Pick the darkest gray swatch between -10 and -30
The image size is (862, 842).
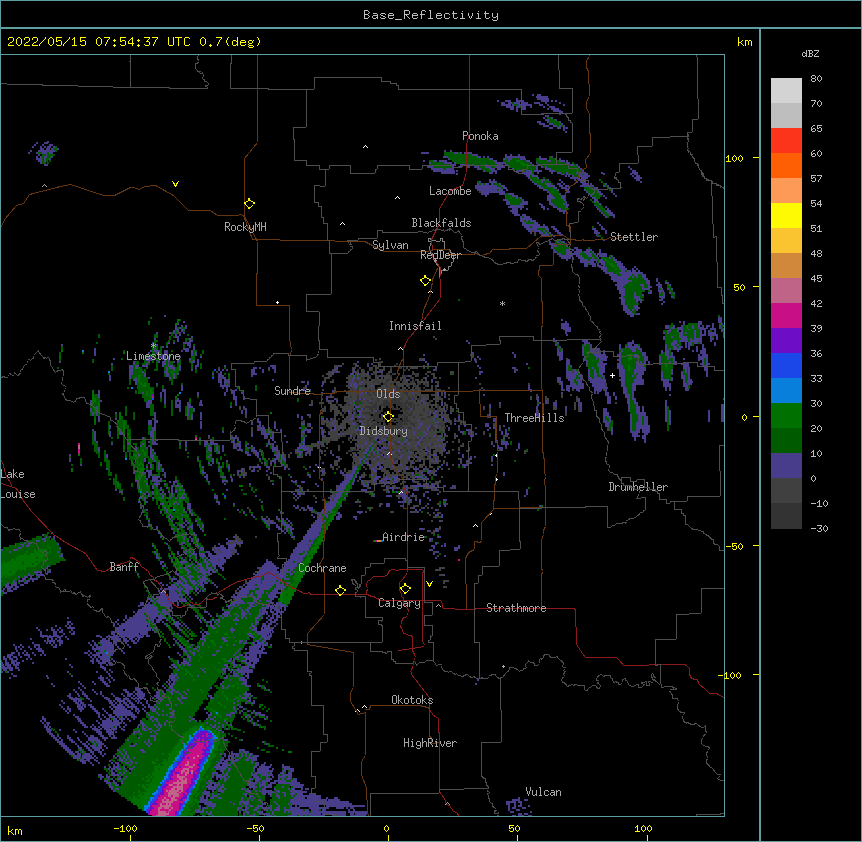(x=786, y=516)
